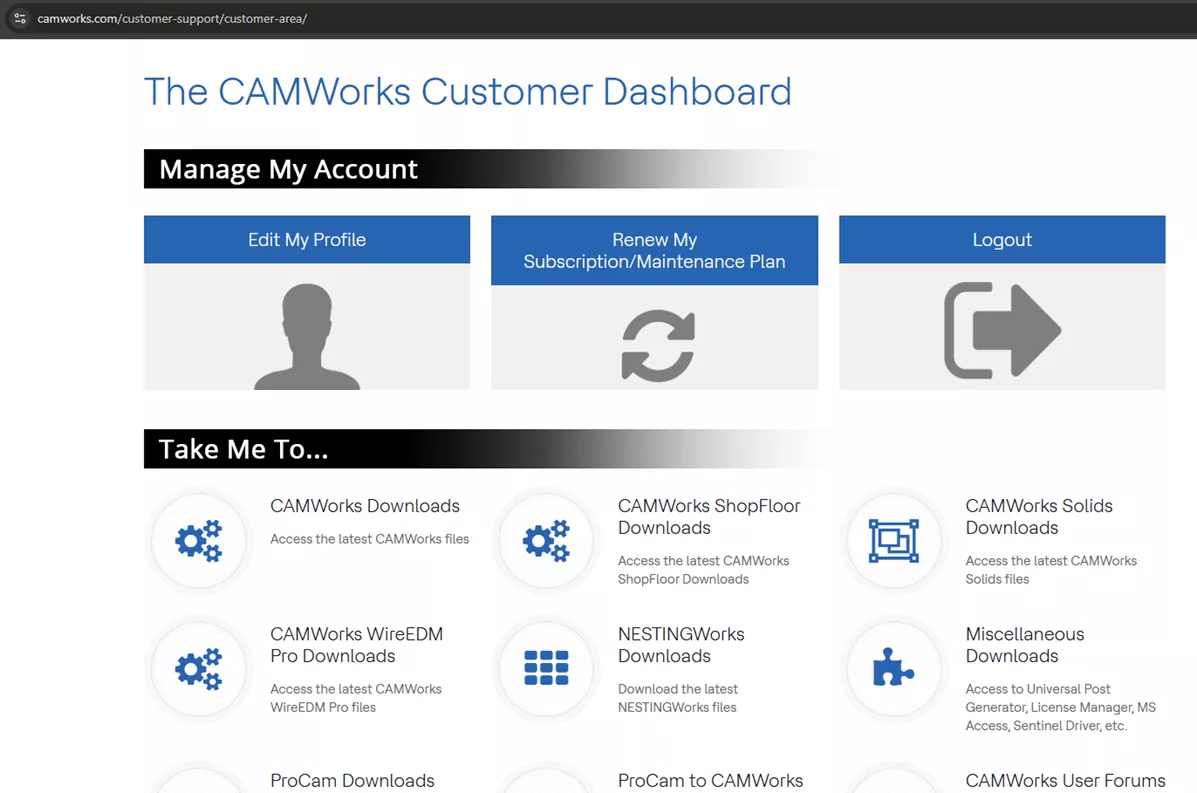Open Miscellaneous Downloads link
1197x793 pixels.
pos(1024,645)
